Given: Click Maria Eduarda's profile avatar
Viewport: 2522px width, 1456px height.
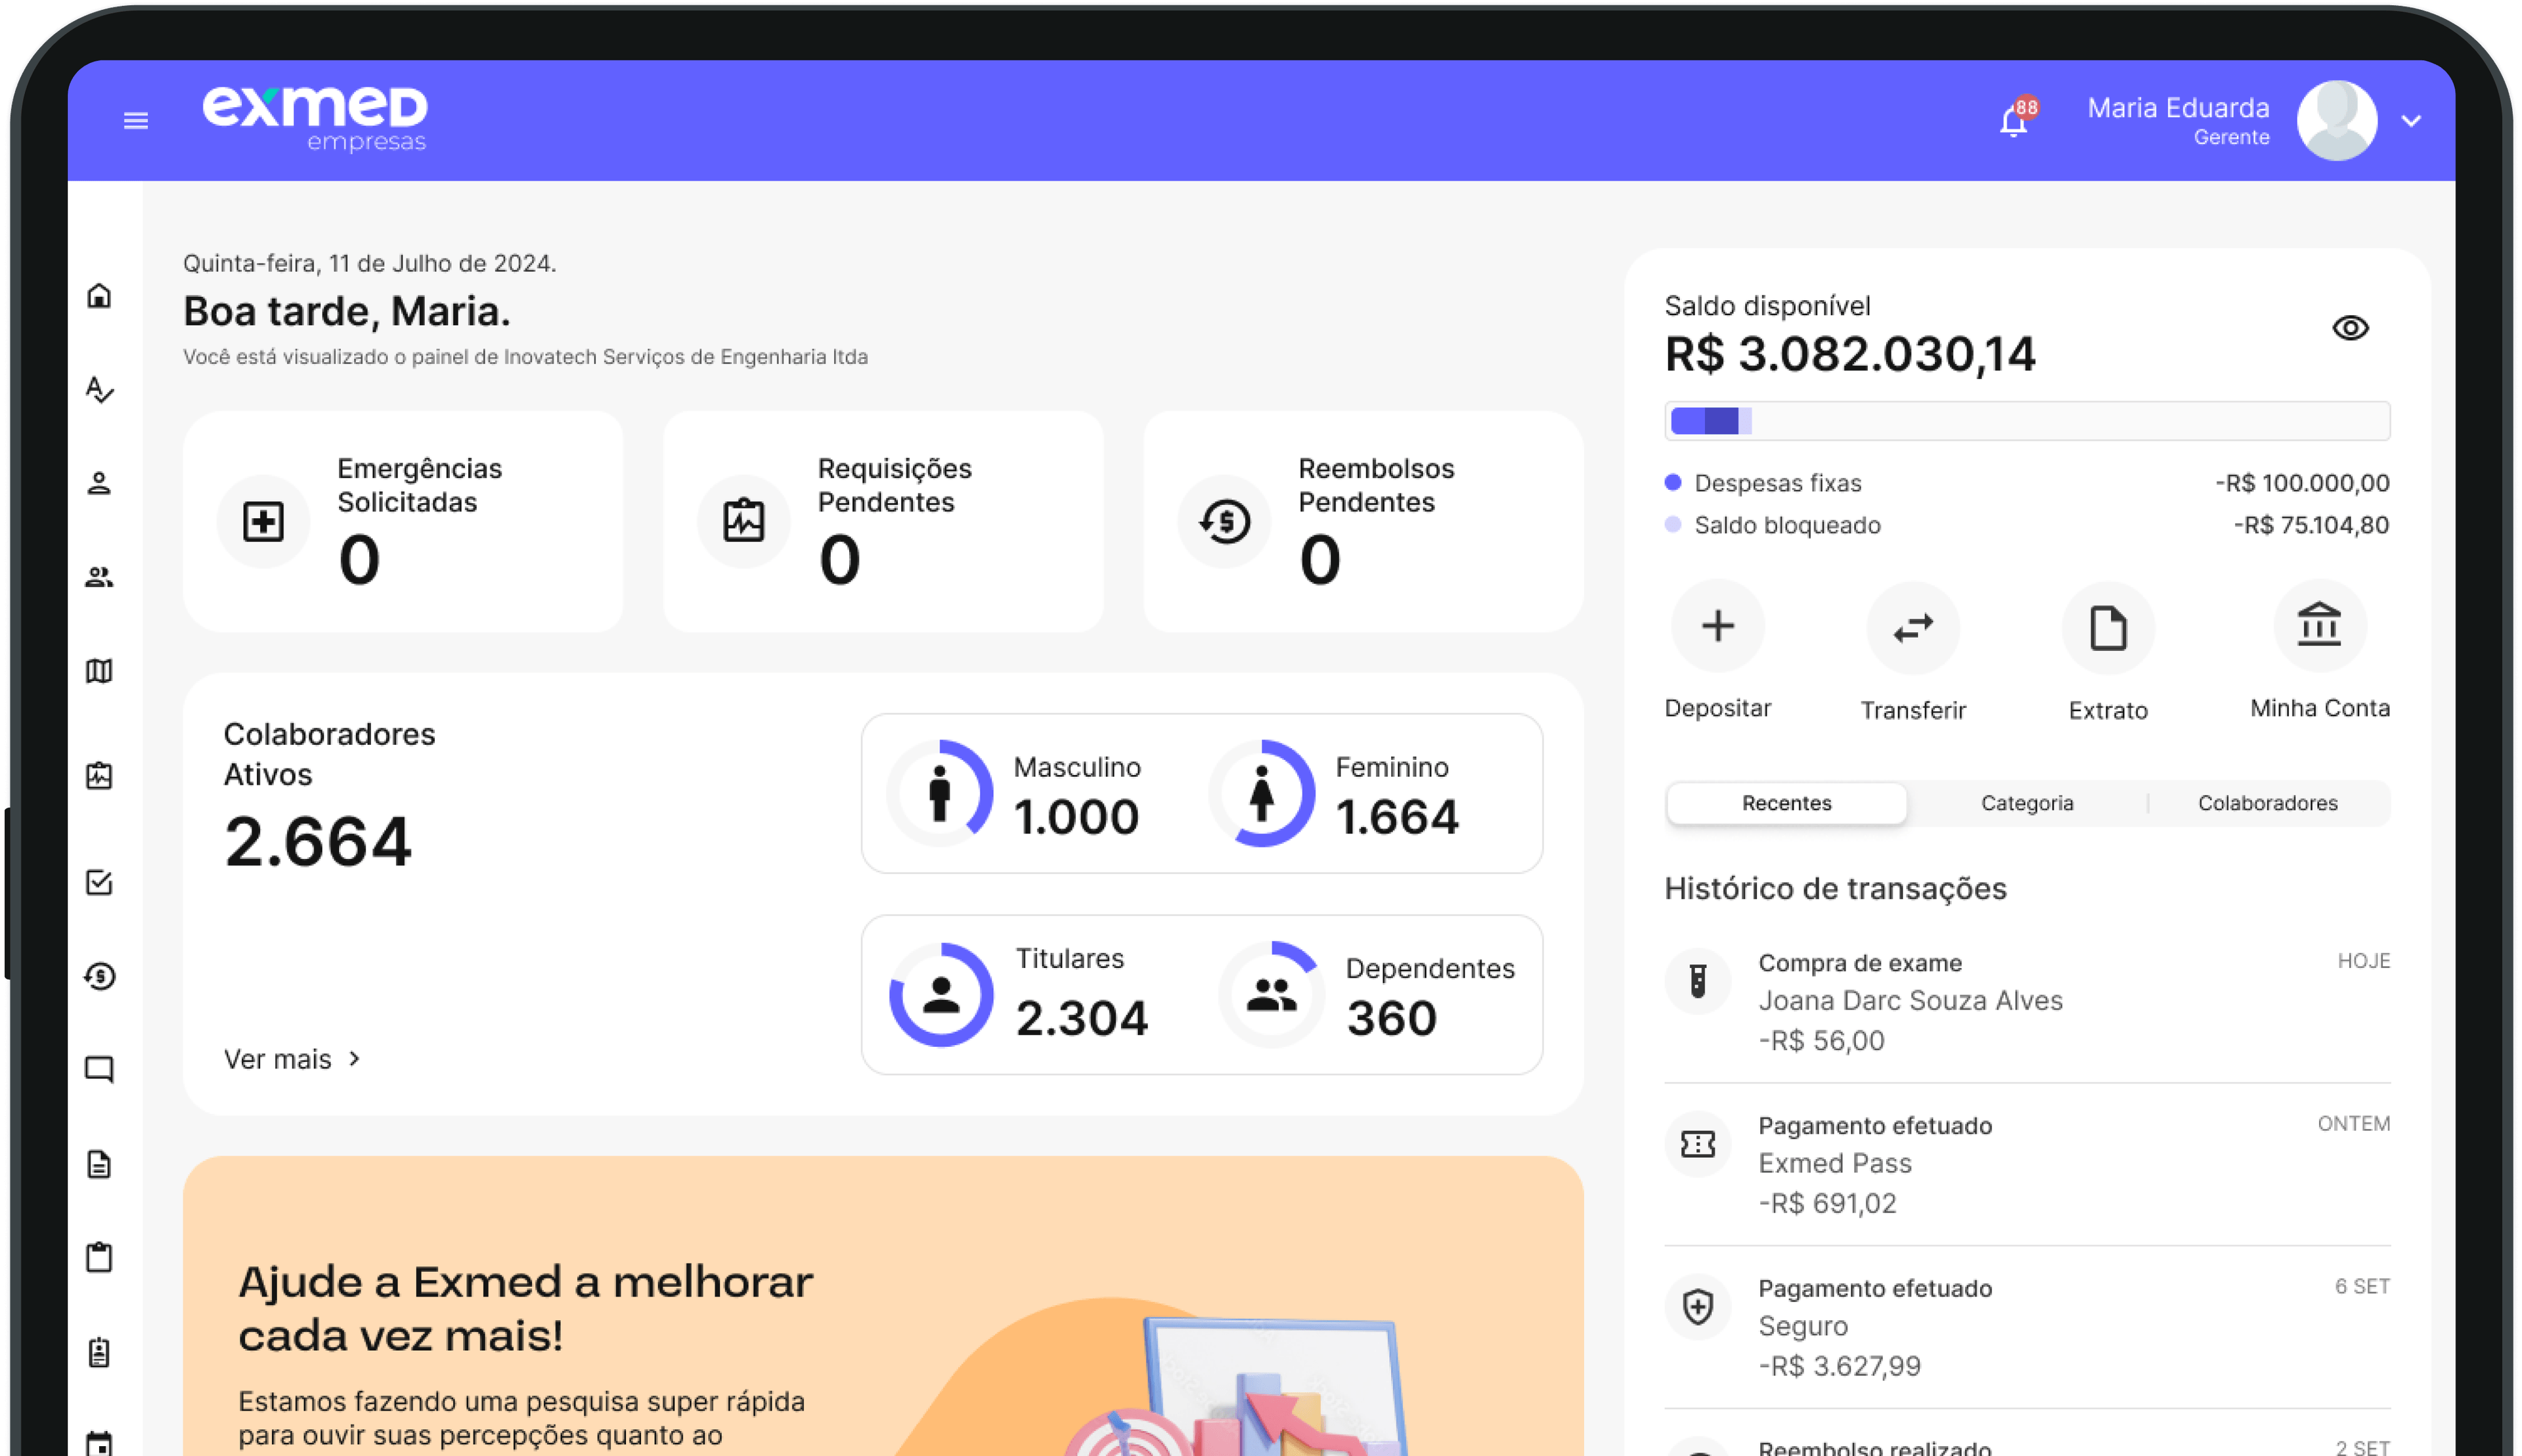Looking at the screenshot, I should (2336, 120).
